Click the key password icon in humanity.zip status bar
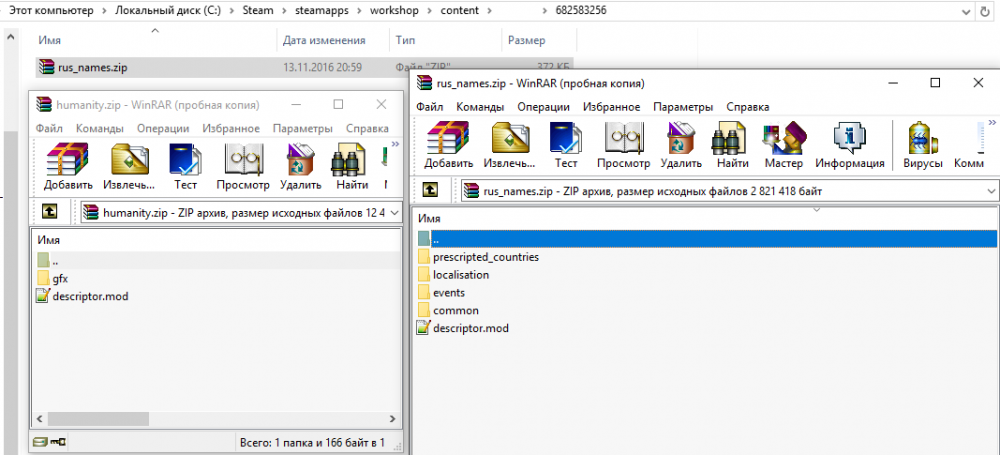1000x455 pixels. click(x=58, y=441)
